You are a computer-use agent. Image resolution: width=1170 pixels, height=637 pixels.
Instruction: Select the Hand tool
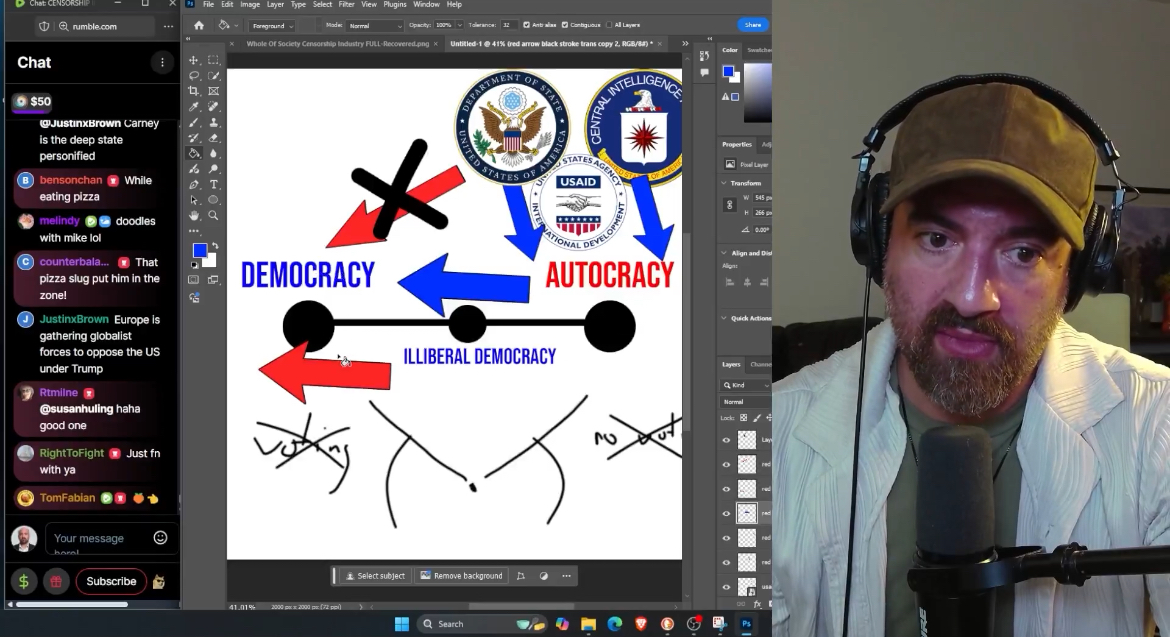[x=194, y=216]
